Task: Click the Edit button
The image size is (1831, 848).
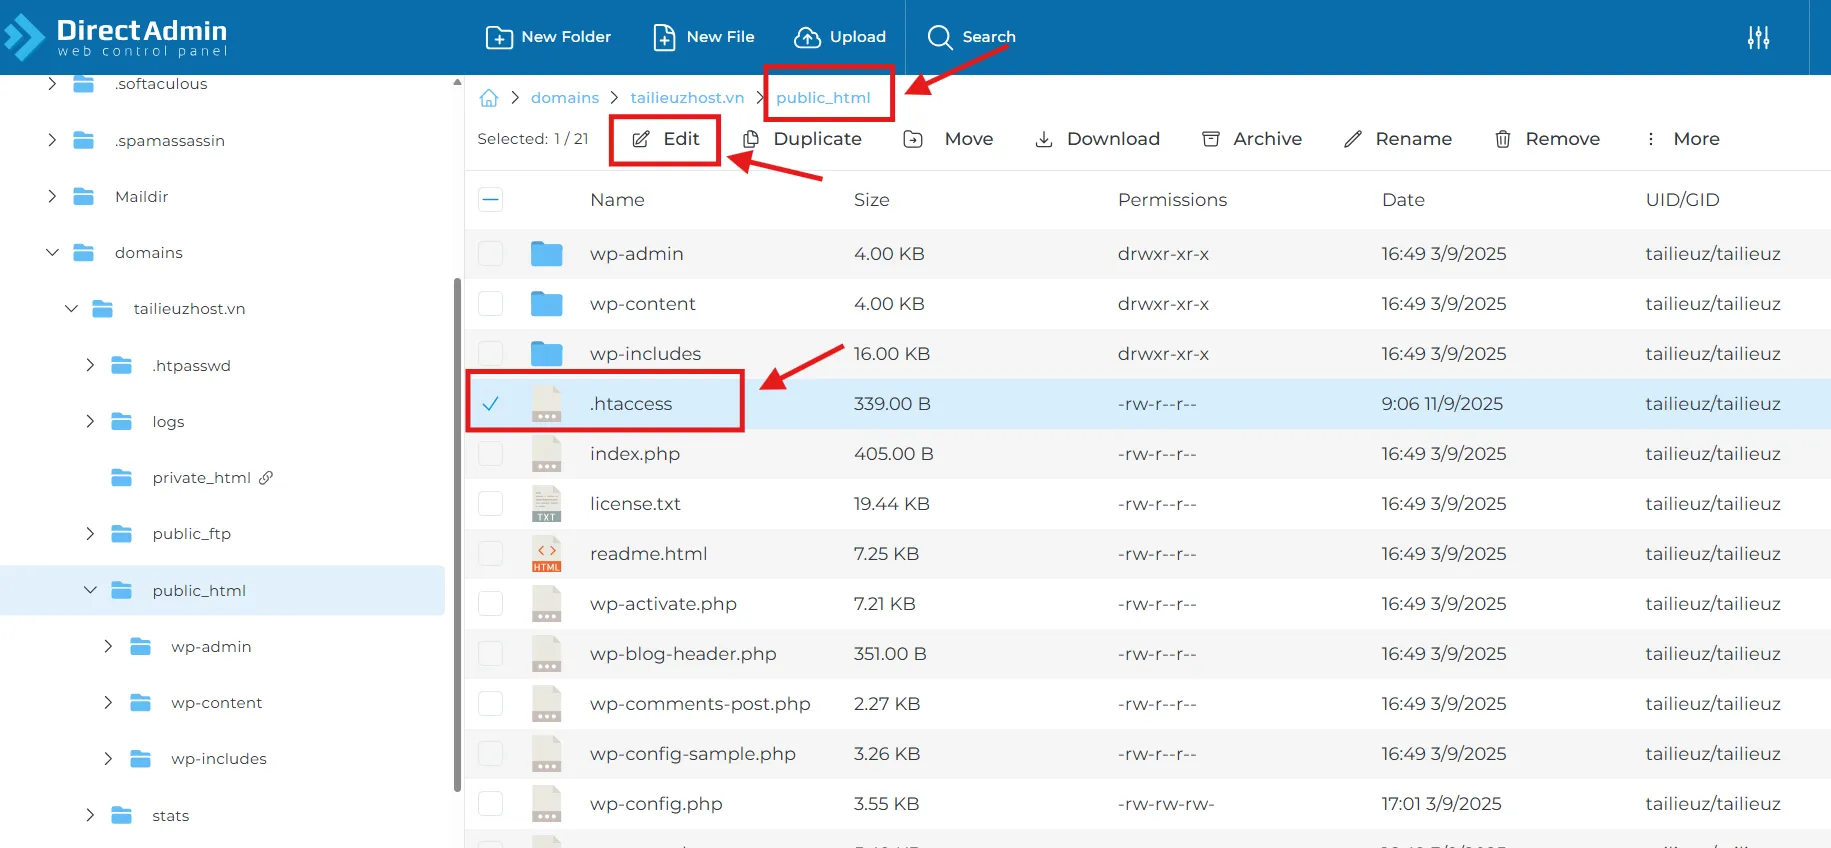Action: click(666, 139)
